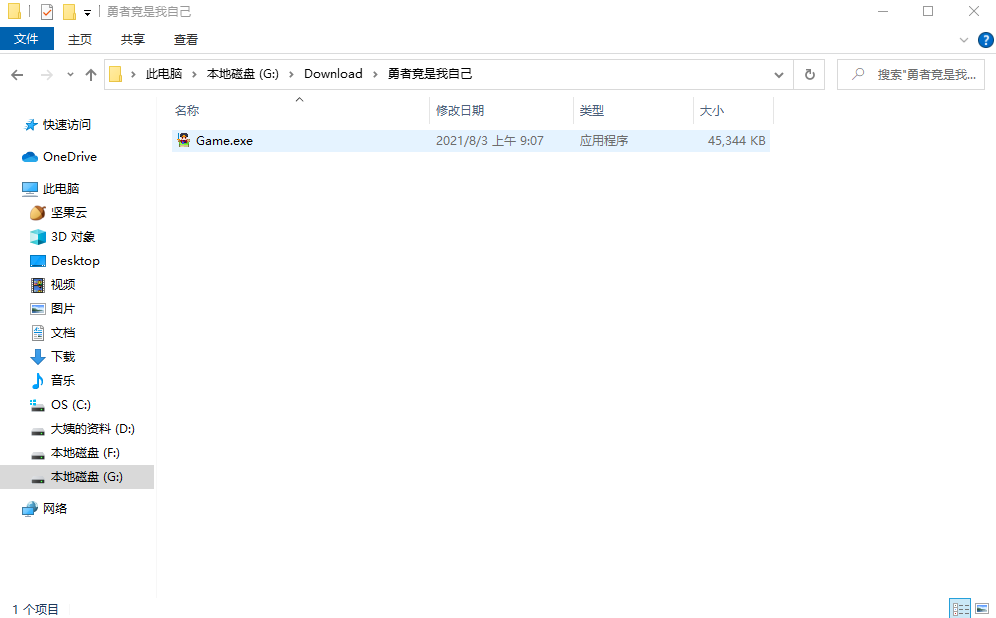The image size is (996, 618).
Task: Click 本地磁盘 (G:) in the address bar
Action: (x=243, y=74)
